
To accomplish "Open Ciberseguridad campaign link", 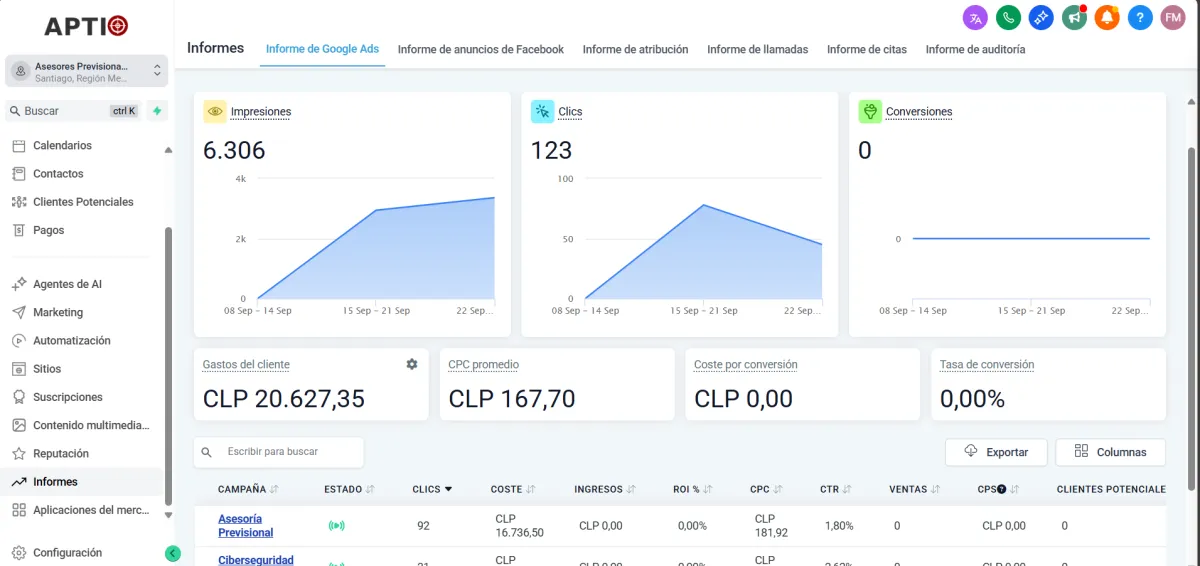I will click(x=256, y=560).
